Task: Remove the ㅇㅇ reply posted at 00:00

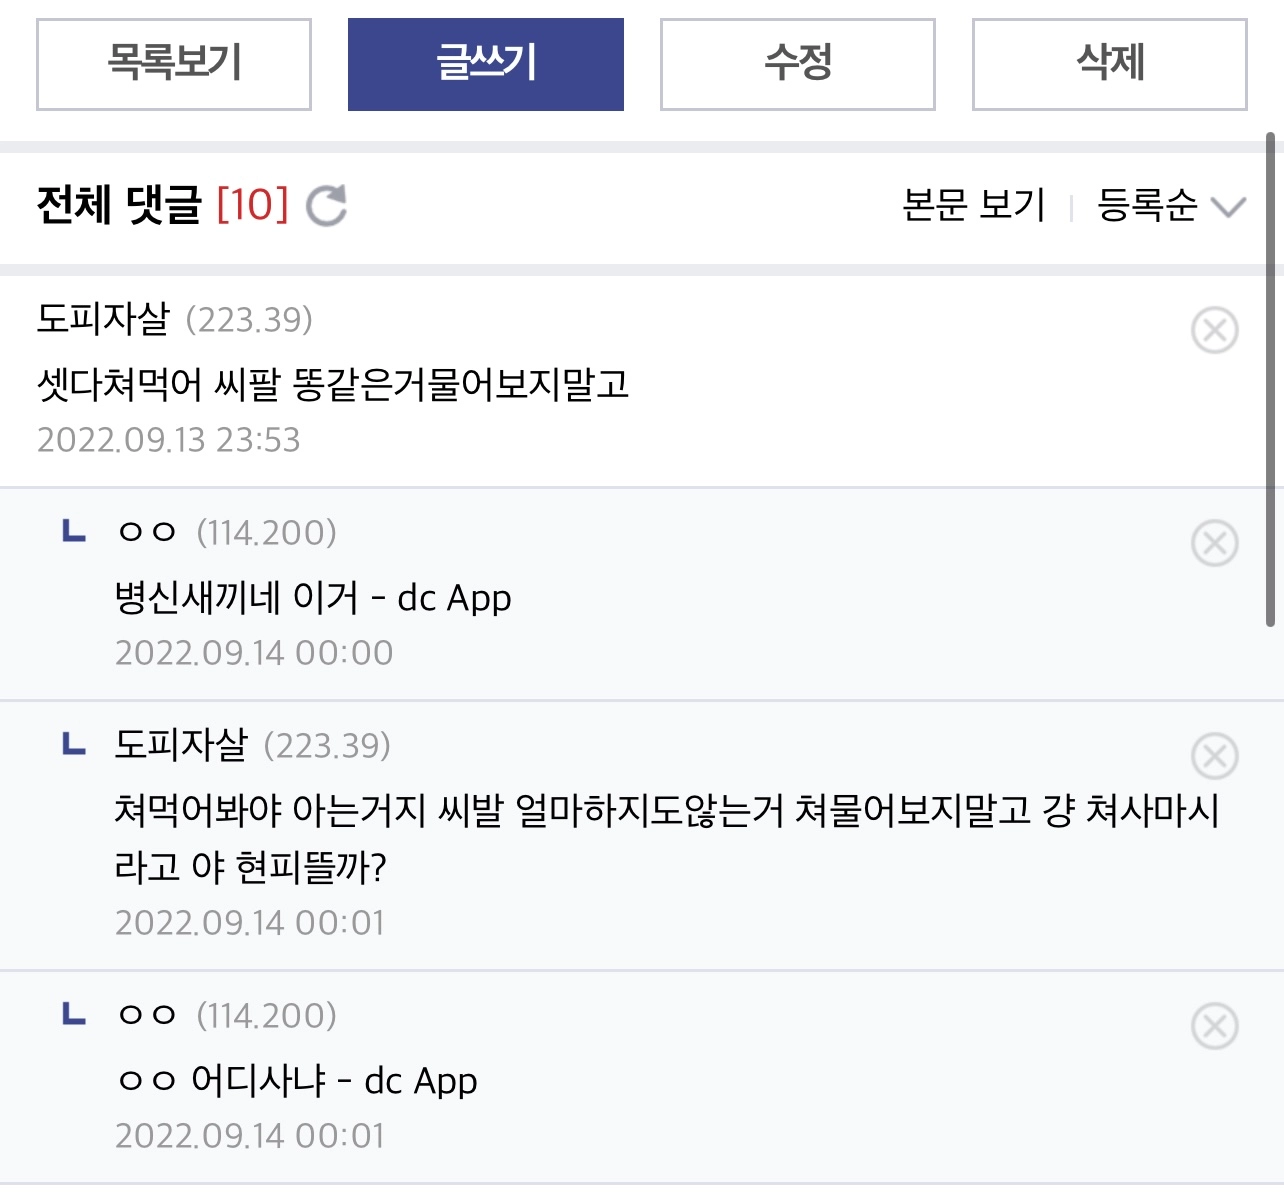Action: point(1214,543)
